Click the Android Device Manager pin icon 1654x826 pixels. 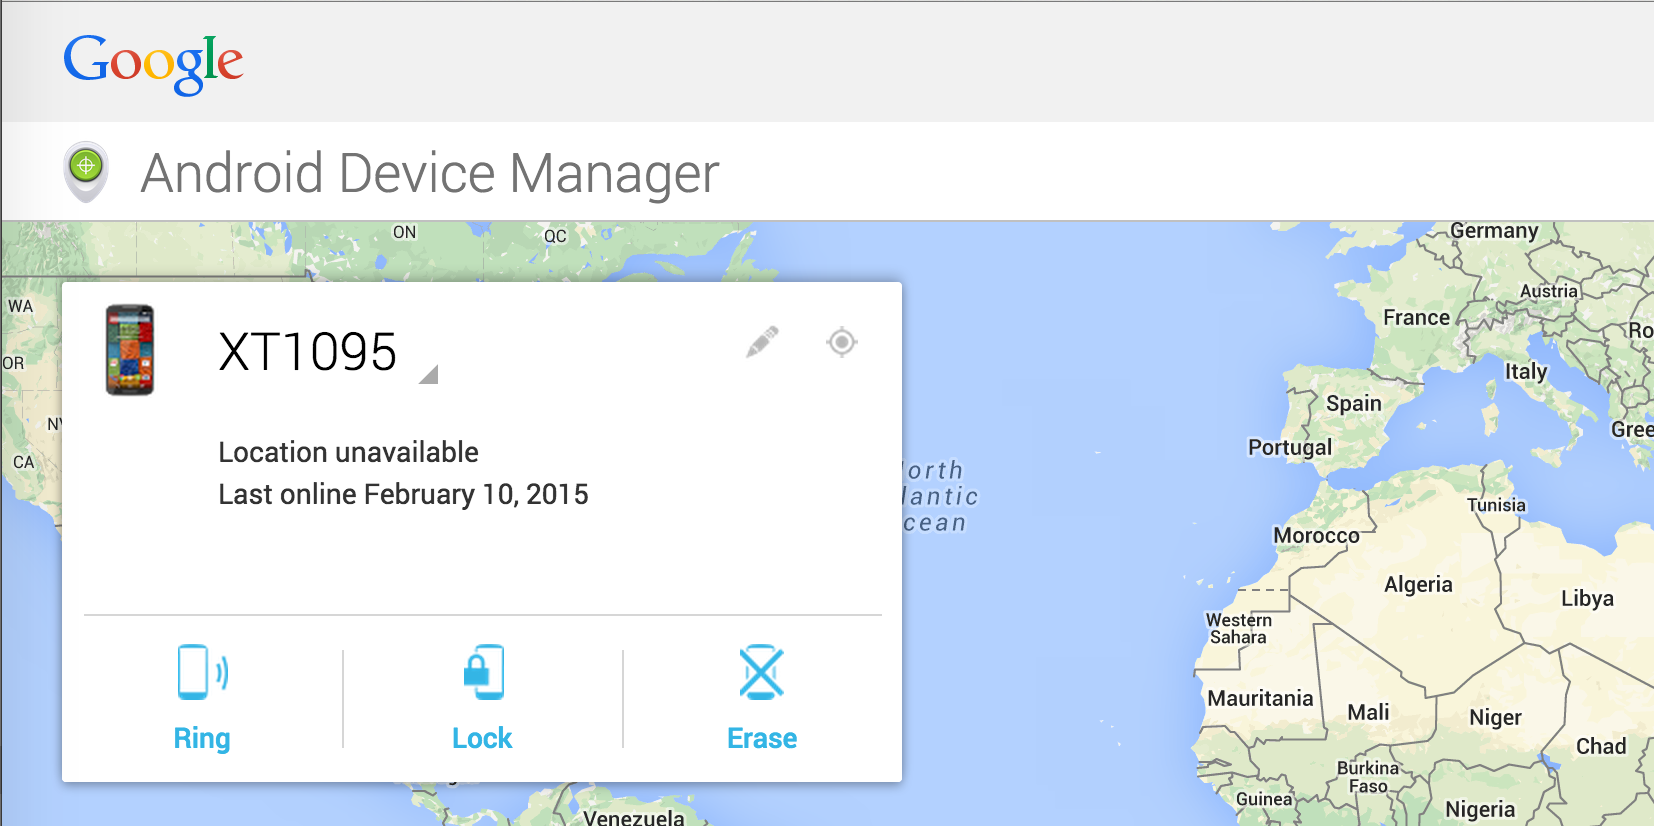click(86, 172)
